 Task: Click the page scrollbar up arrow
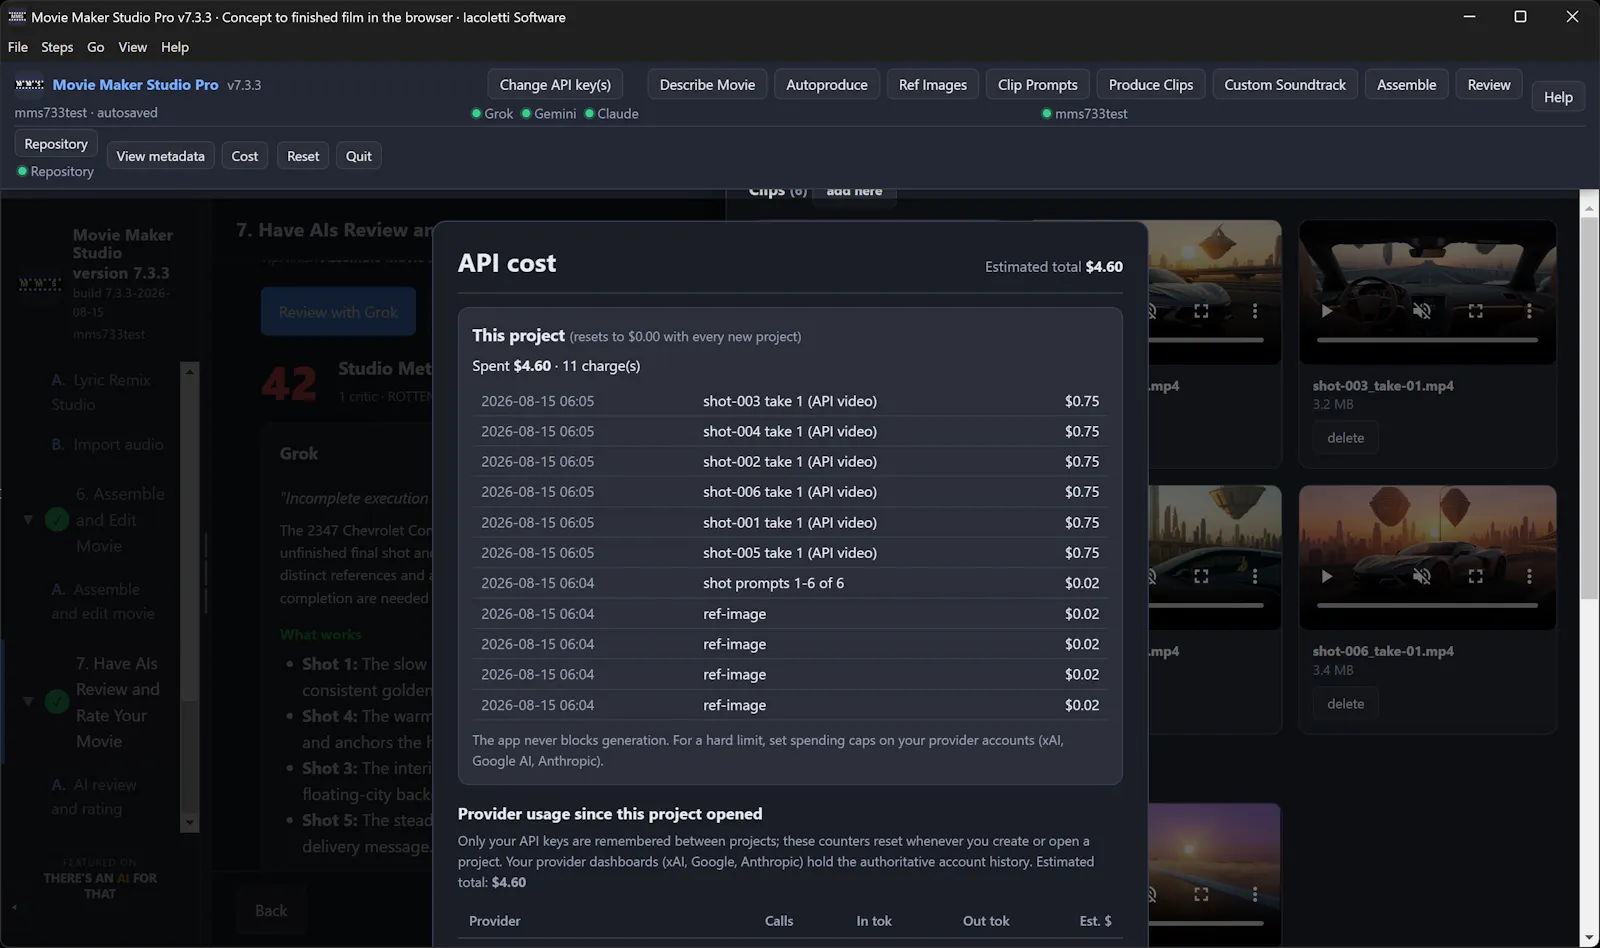1590,208
